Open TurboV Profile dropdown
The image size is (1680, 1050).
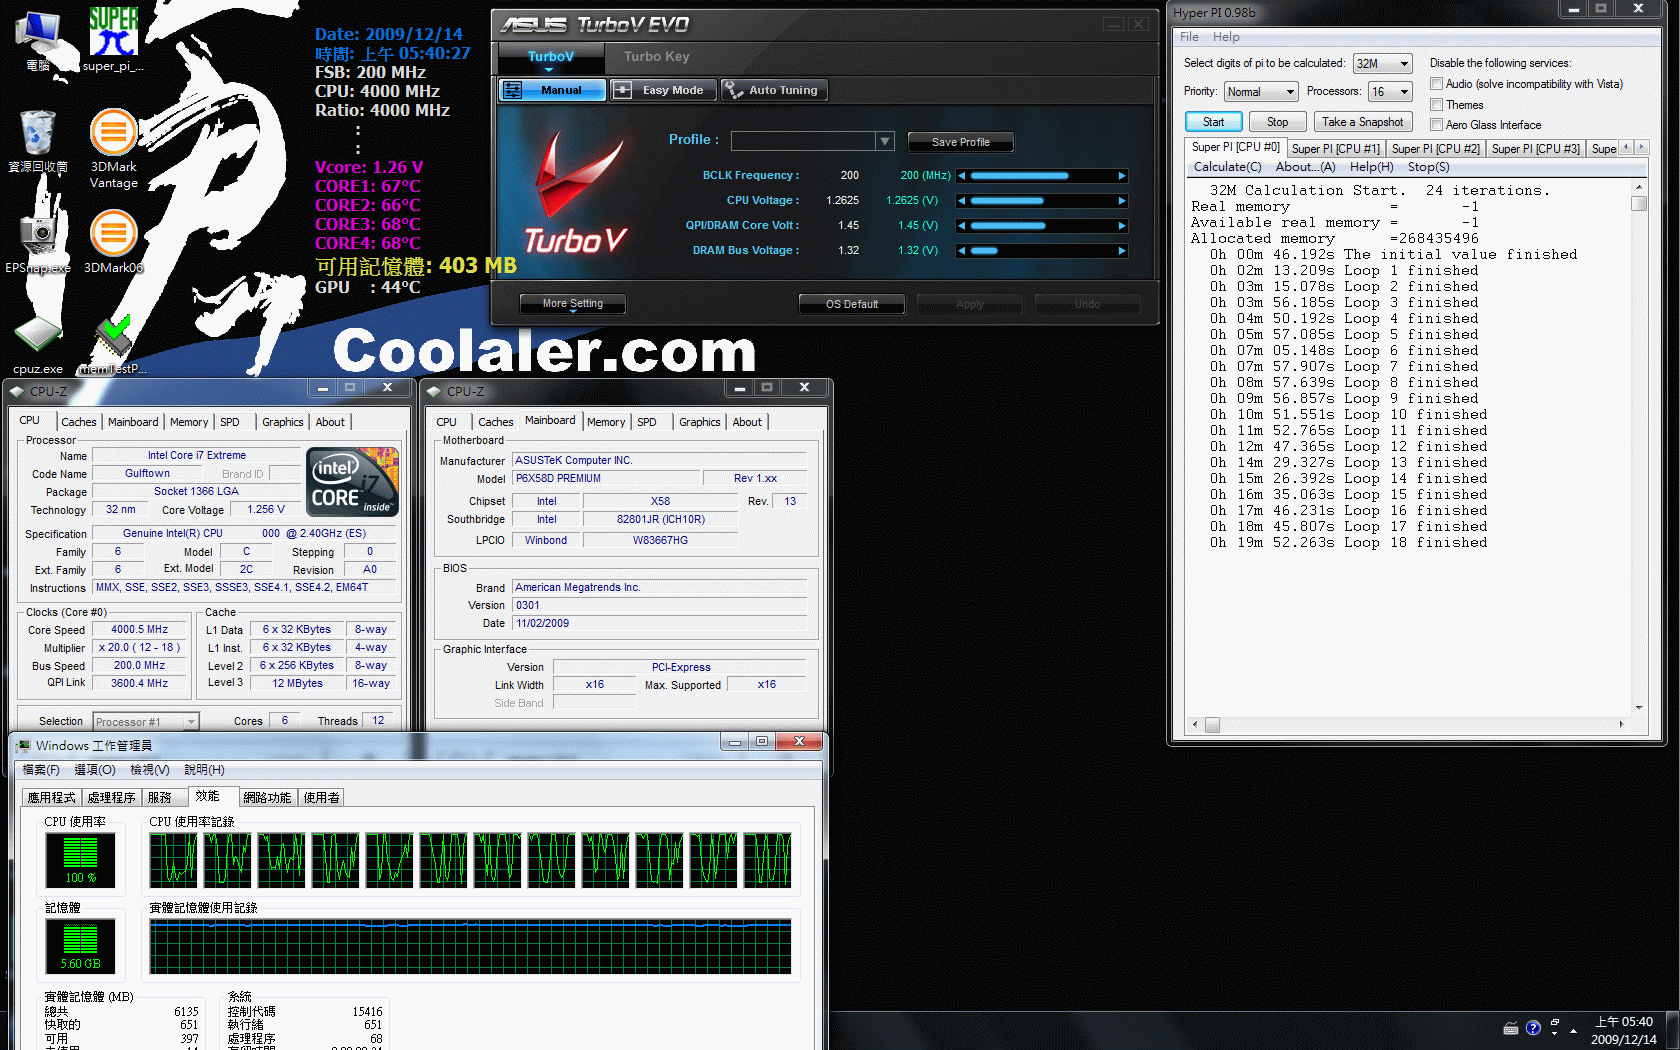click(x=885, y=141)
